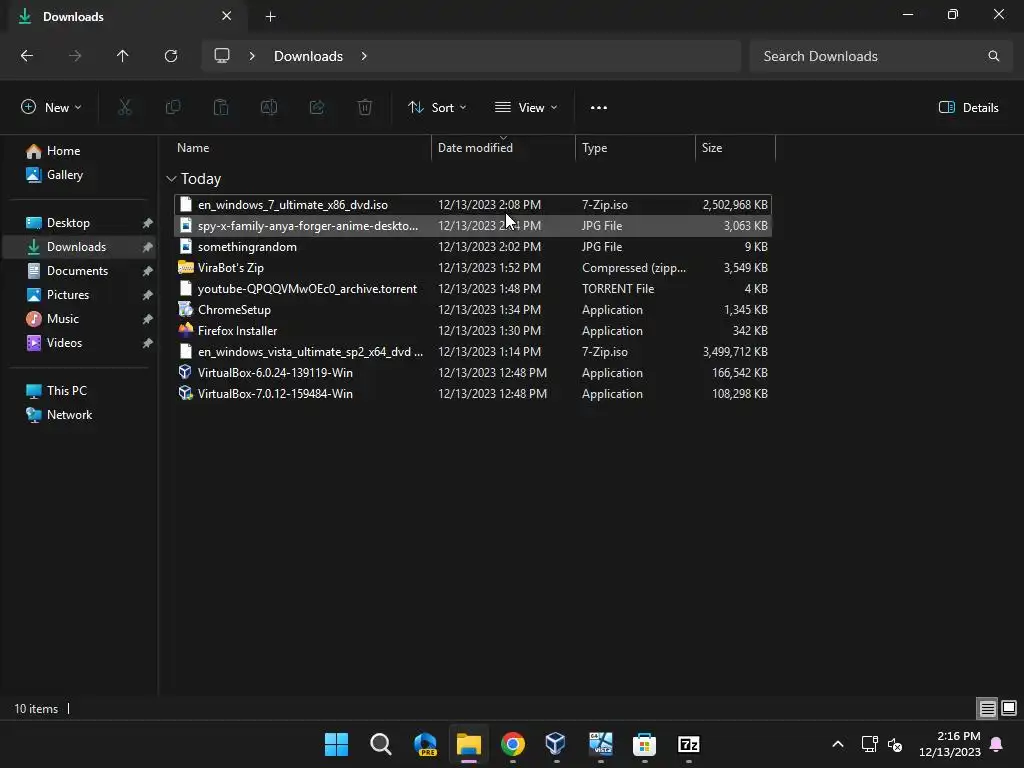Go back with the back arrow
Image resolution: width=1024 pixels, height=768 pixels.
27,56
